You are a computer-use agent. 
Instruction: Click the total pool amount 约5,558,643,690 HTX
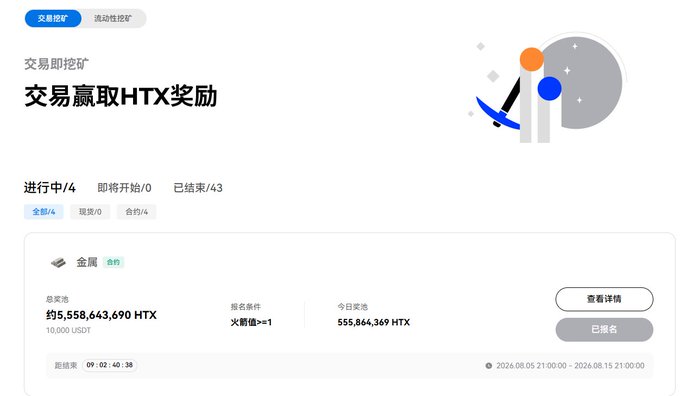101,315
